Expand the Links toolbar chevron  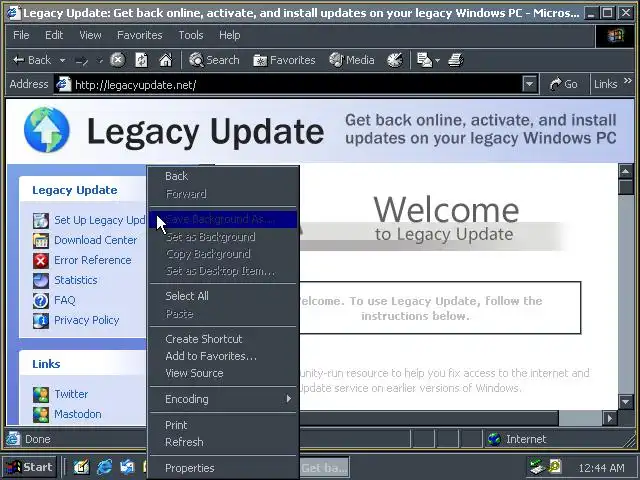tap(628, 80)
